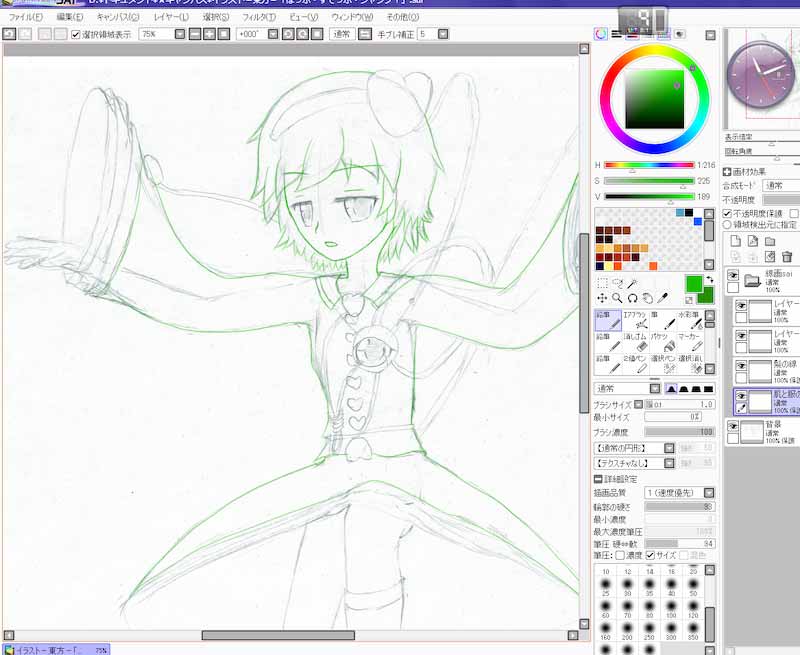Select 領域検出元に指定 radio option
800x655 pixels.
point(727,224)
